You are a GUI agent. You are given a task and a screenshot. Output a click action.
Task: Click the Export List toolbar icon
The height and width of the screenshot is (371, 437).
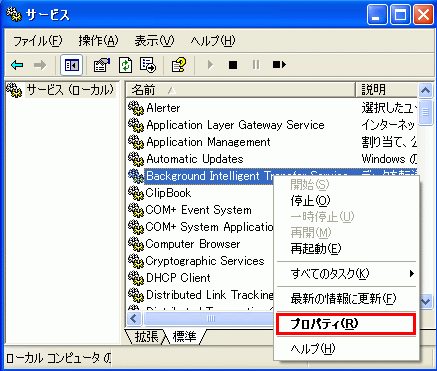point(148,65)
